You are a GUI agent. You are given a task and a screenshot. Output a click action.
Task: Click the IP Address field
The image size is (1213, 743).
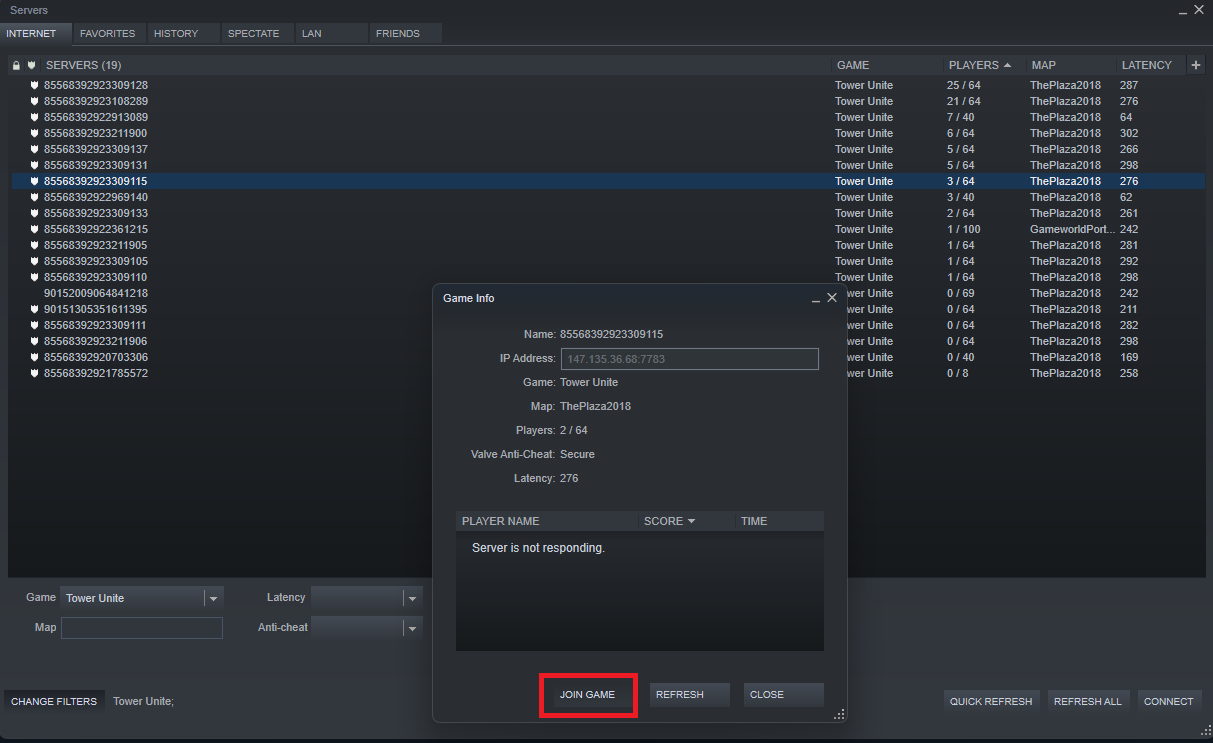coord(689,359)
